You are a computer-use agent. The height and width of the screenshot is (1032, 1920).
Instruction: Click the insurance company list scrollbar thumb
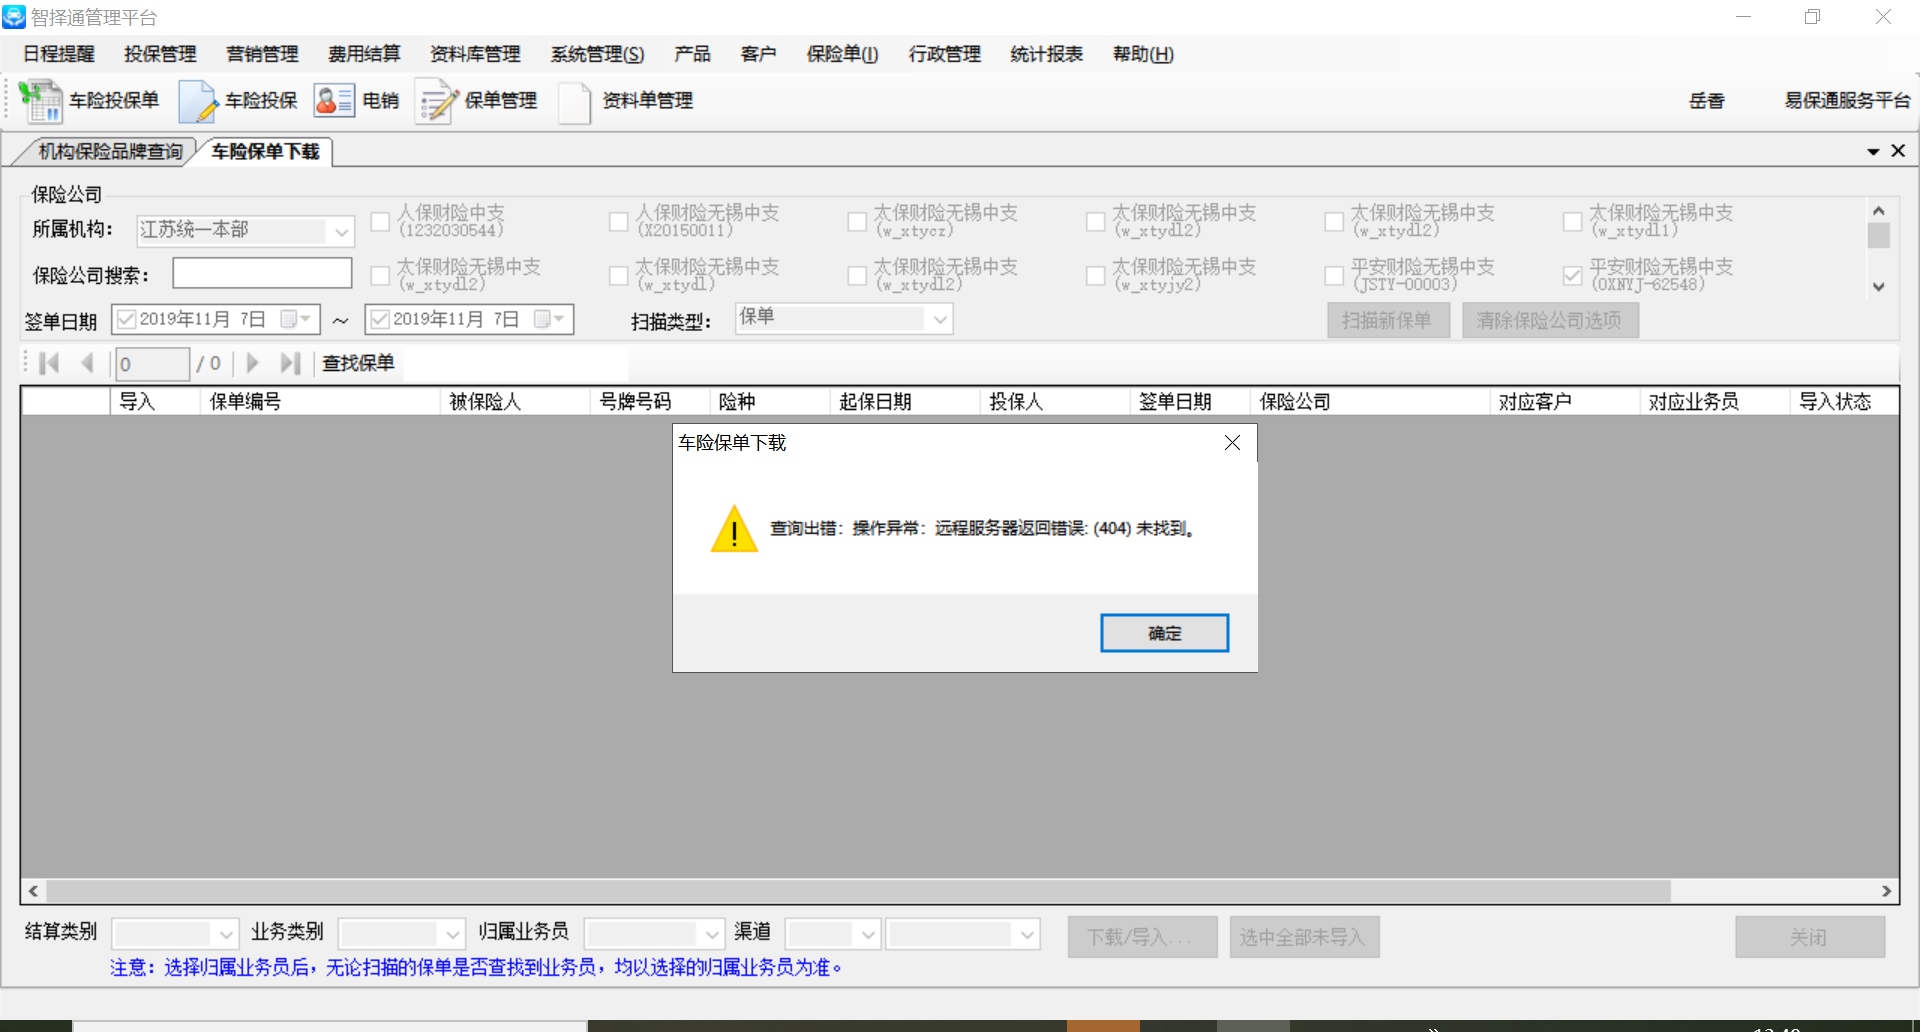click(1879, 235)
